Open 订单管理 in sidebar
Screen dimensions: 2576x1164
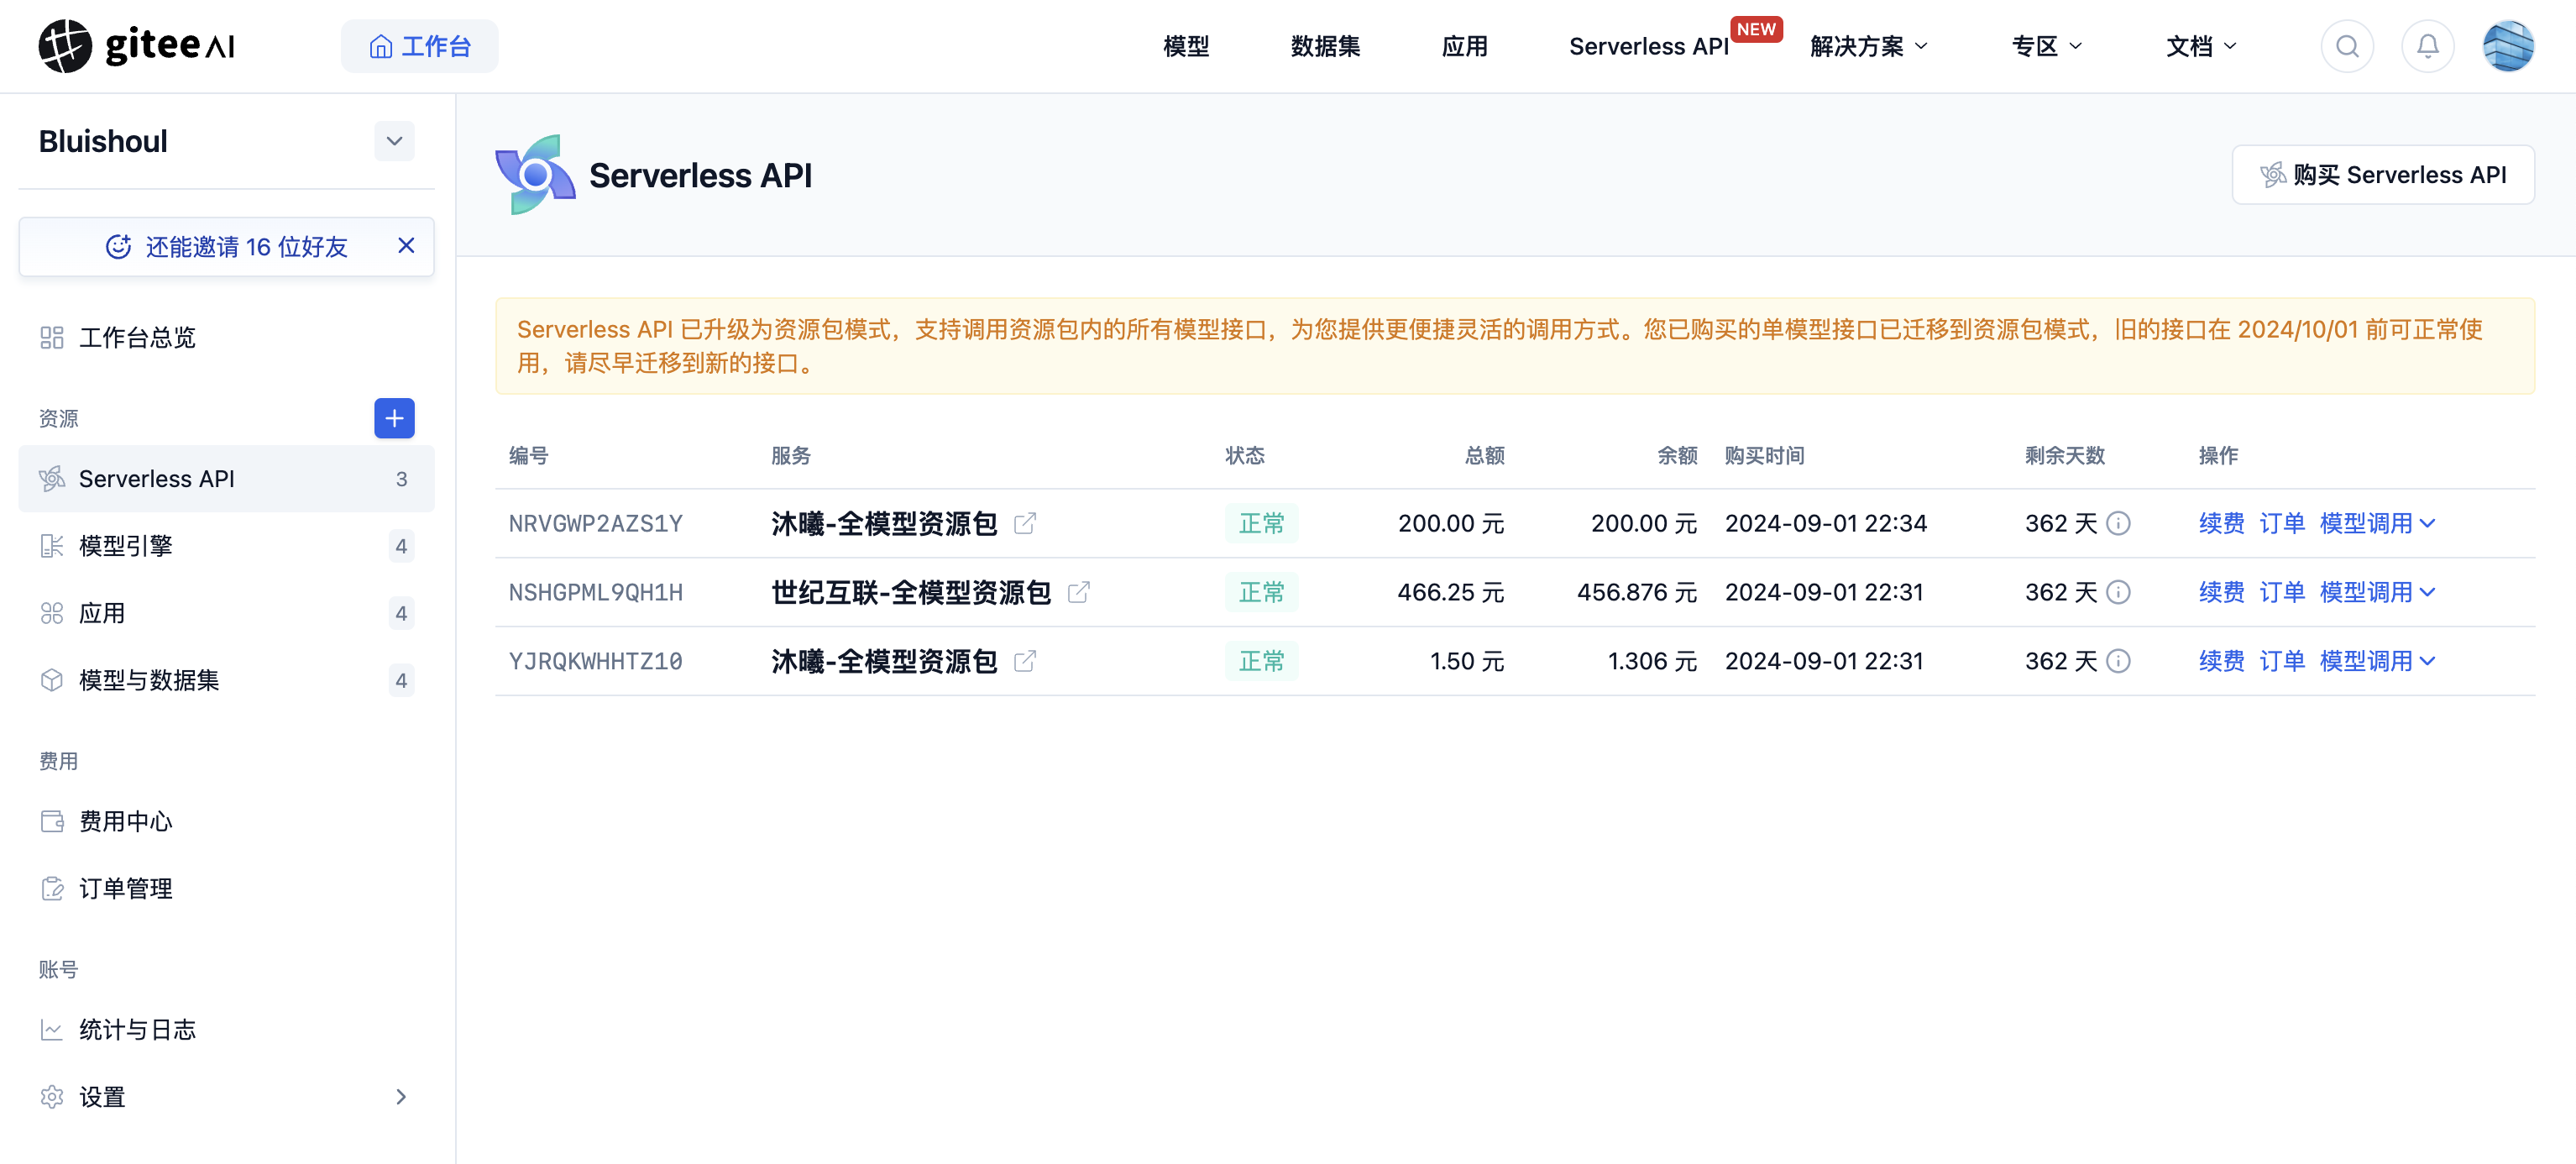tap(226, 888)
